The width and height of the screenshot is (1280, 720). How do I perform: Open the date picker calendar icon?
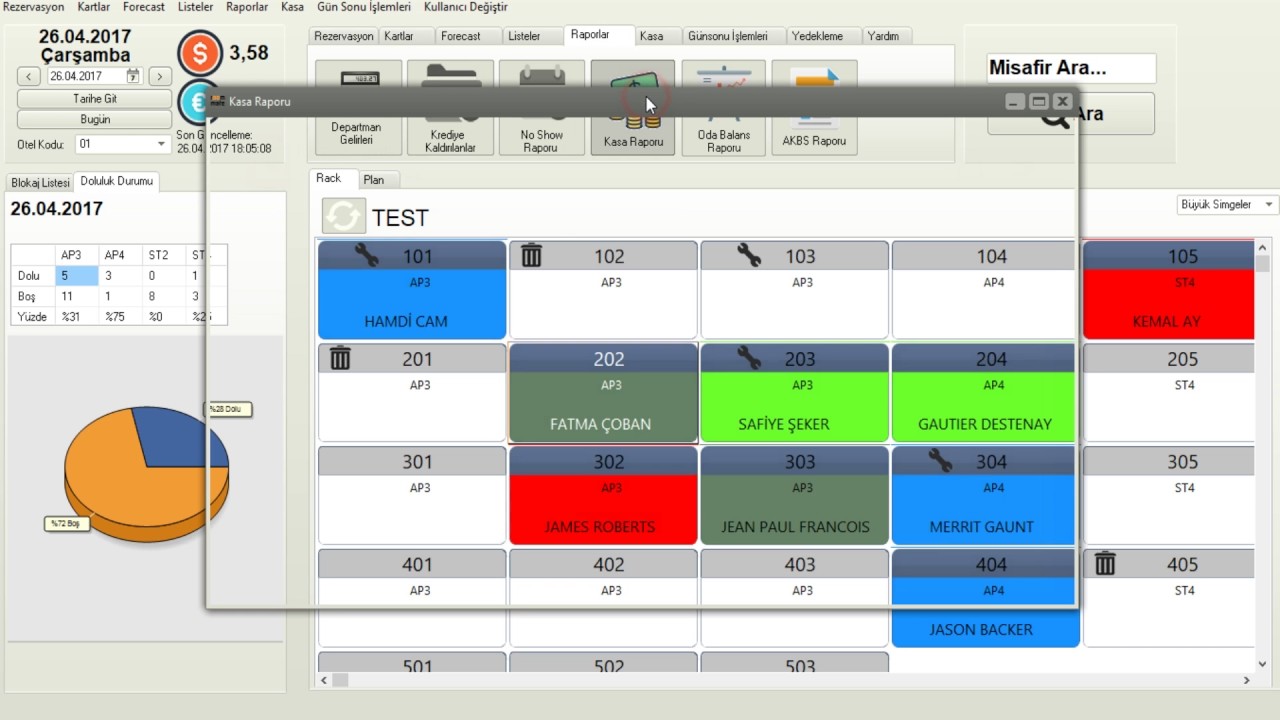coord(133,76)
